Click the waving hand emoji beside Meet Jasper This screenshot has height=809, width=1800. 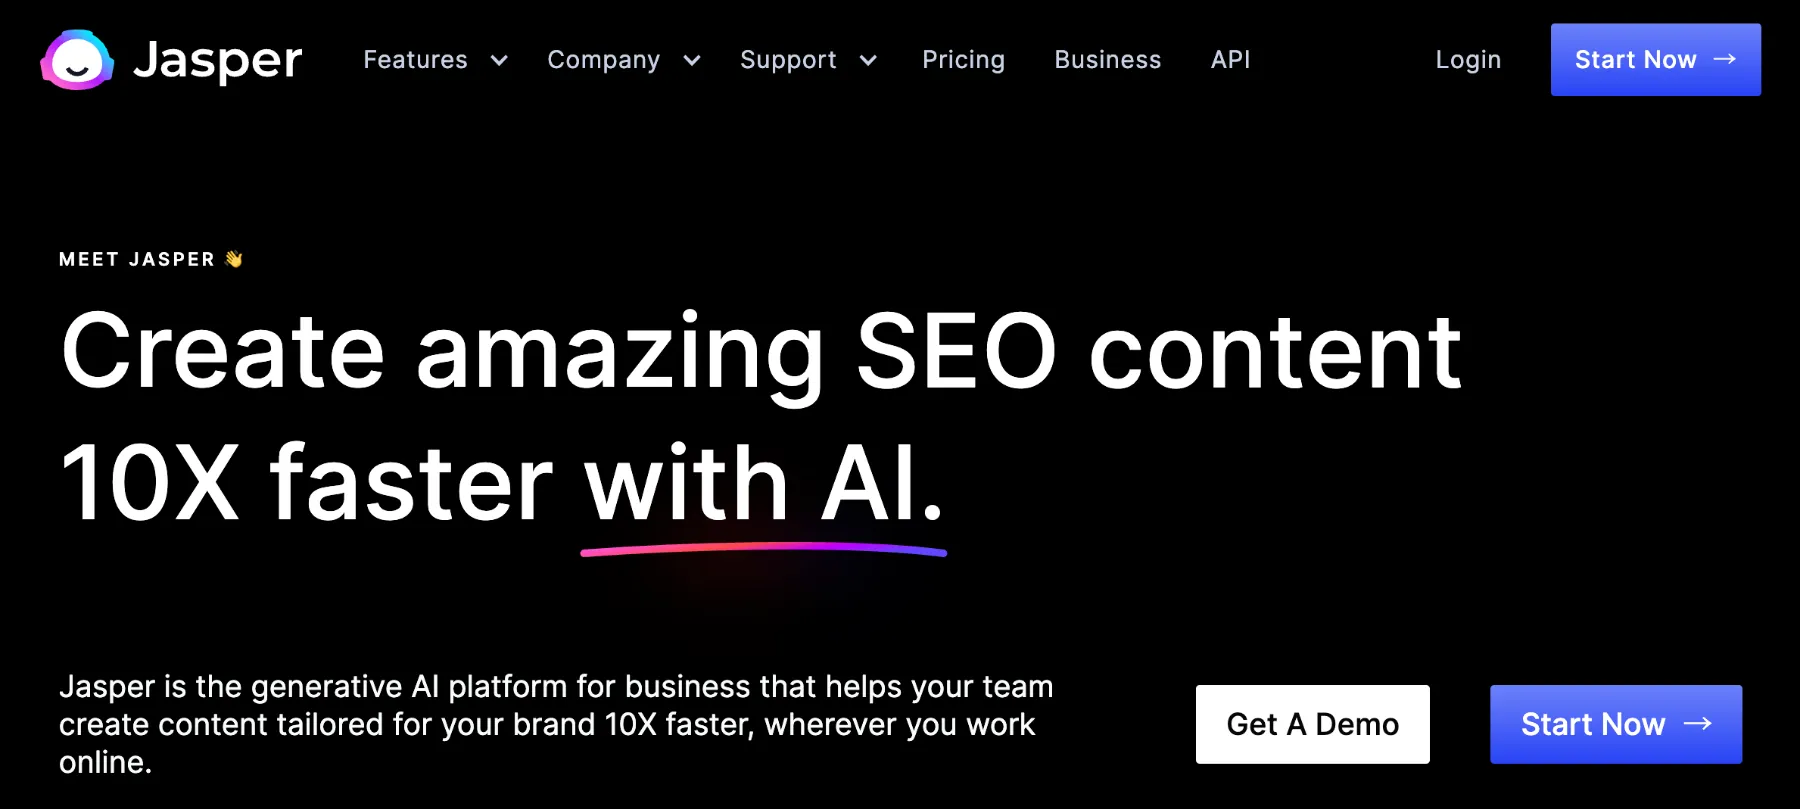(234, 259)
